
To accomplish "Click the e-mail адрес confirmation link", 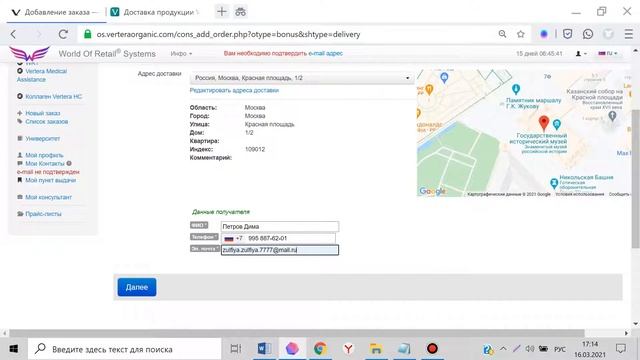I will click(x=325, y=53).
